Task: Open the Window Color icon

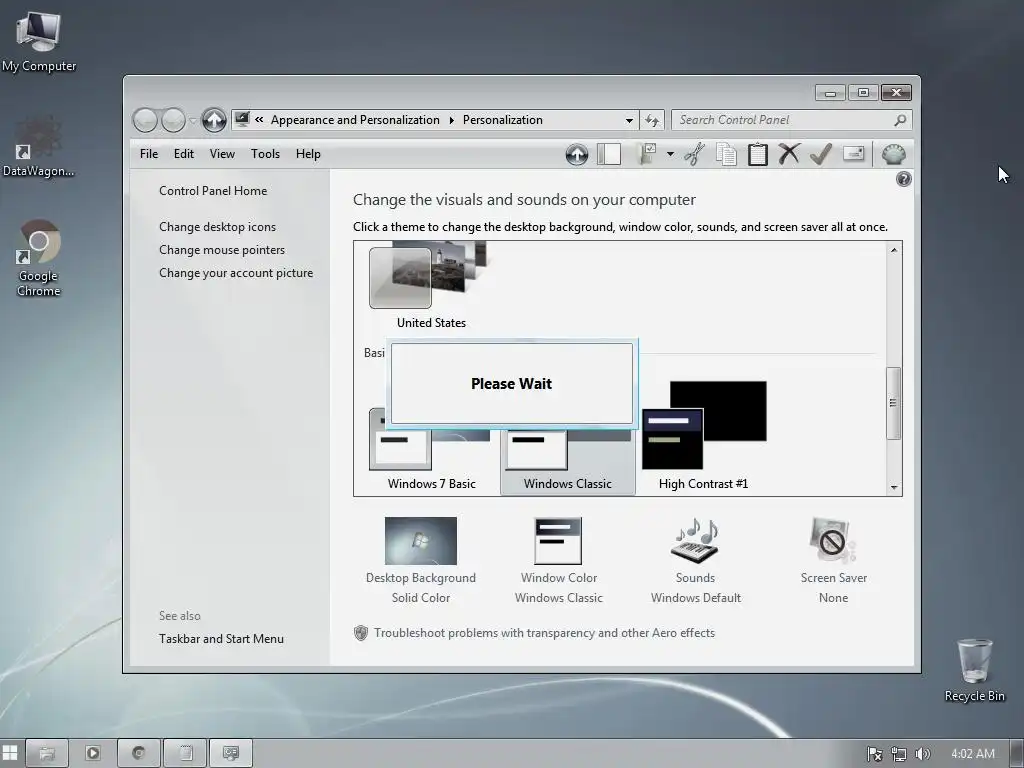Action: (x=558, y=541)
